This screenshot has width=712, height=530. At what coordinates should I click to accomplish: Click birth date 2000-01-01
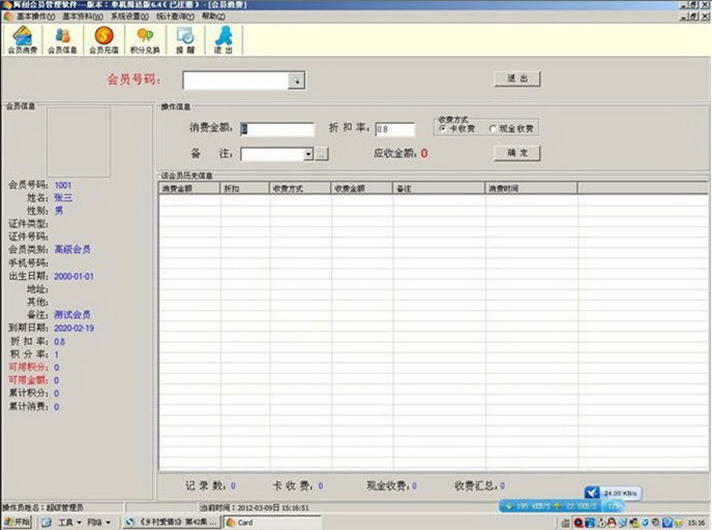(74, 276)
